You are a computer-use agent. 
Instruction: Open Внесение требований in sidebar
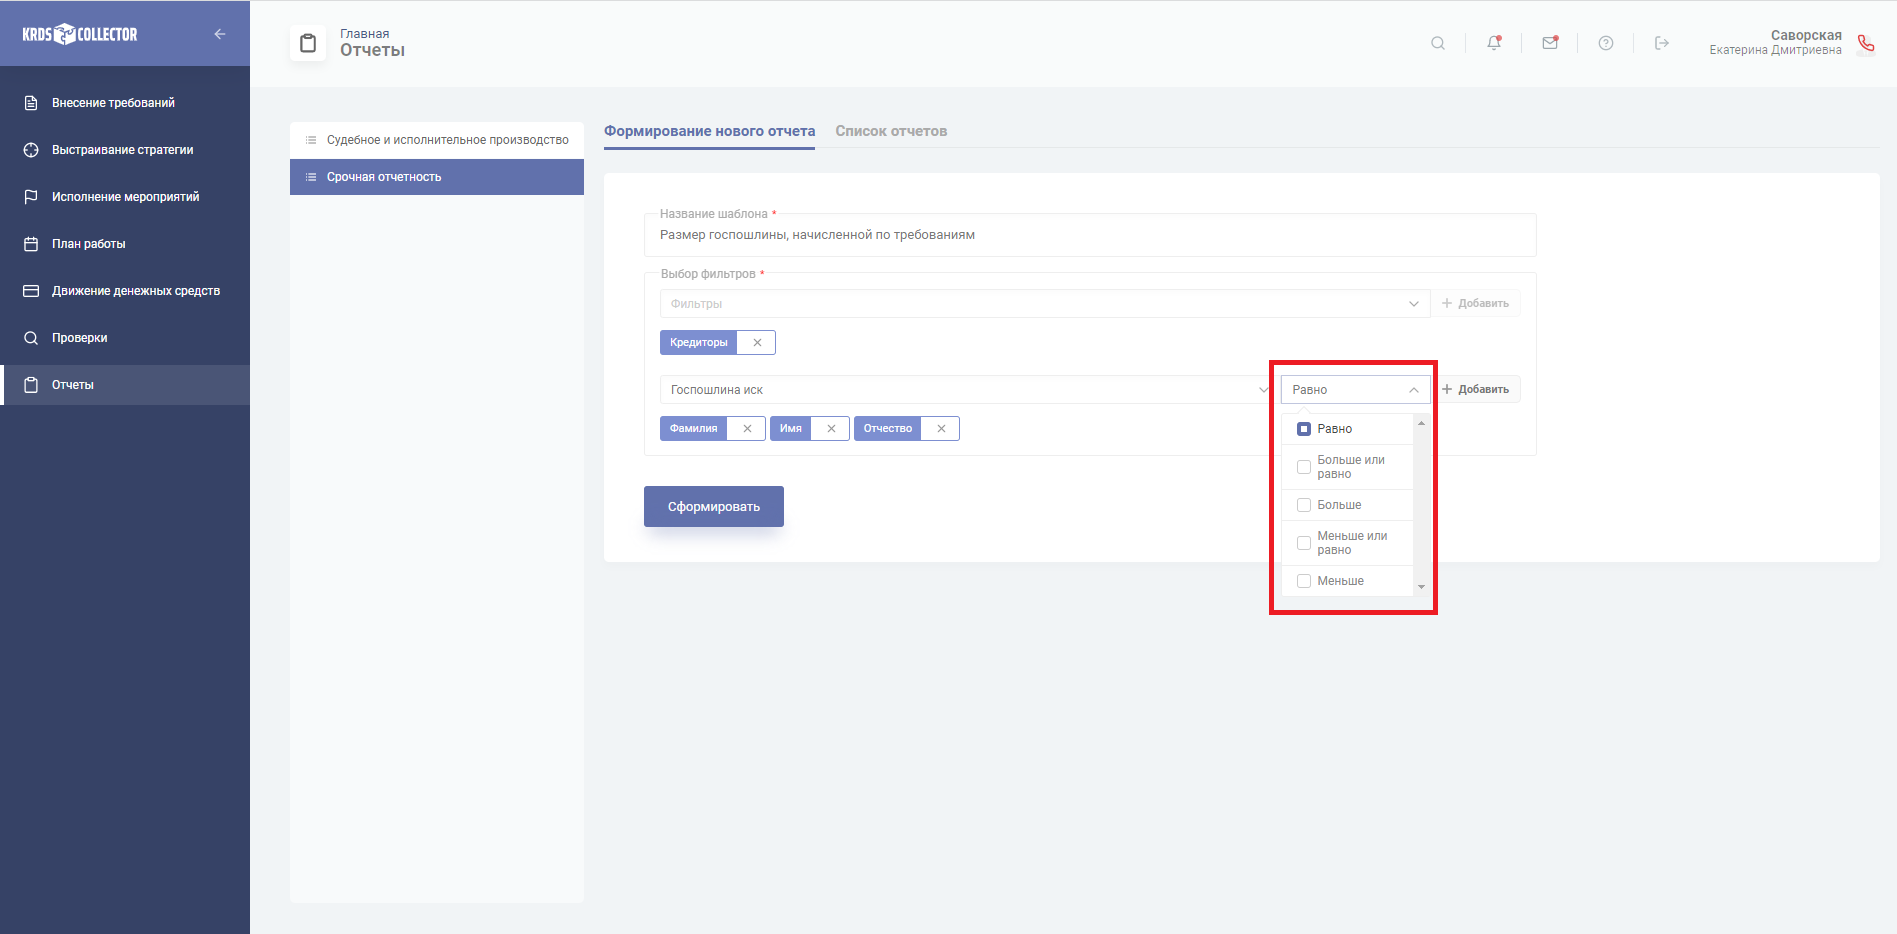click(125, 103)
